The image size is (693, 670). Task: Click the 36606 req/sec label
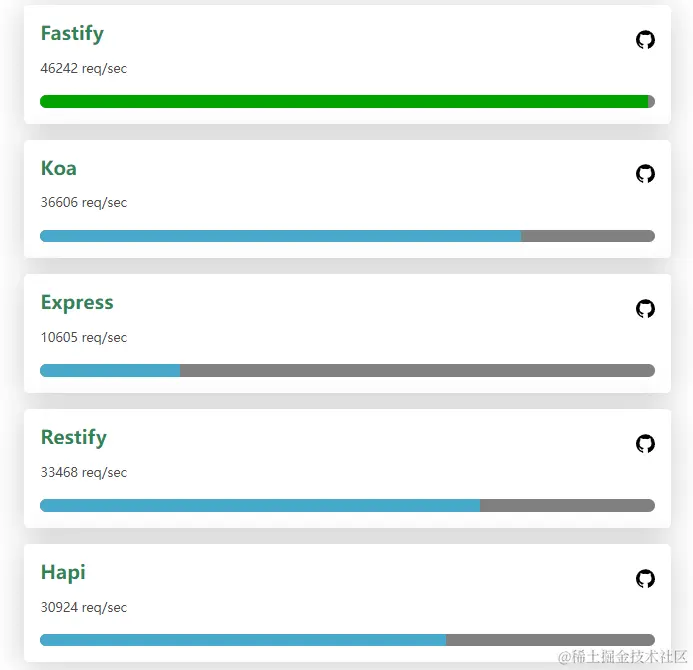[84, 202]
